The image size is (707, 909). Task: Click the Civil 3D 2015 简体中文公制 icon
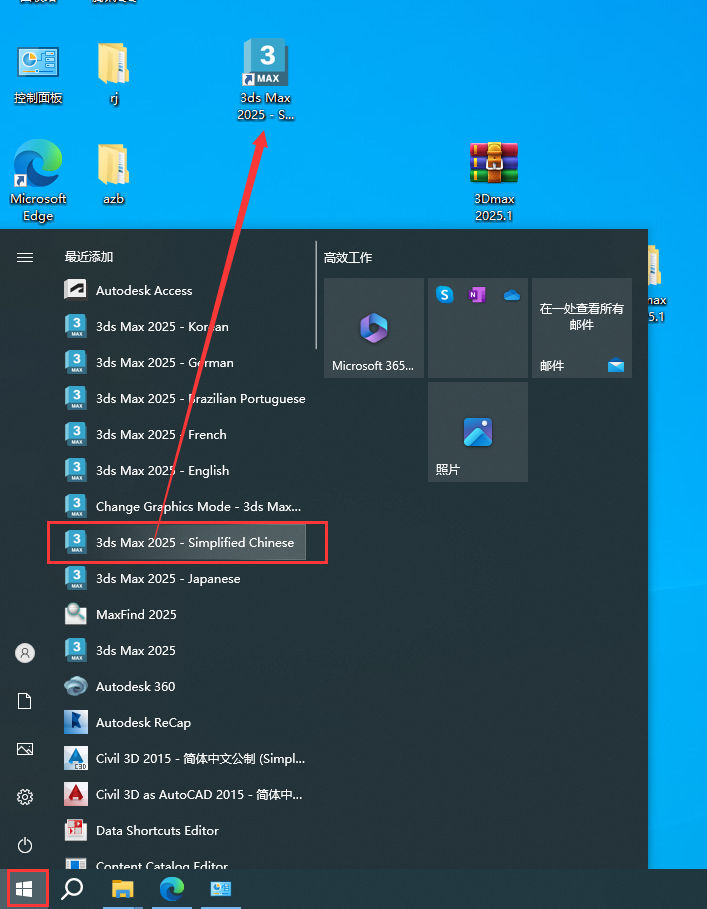pos(76,758)
